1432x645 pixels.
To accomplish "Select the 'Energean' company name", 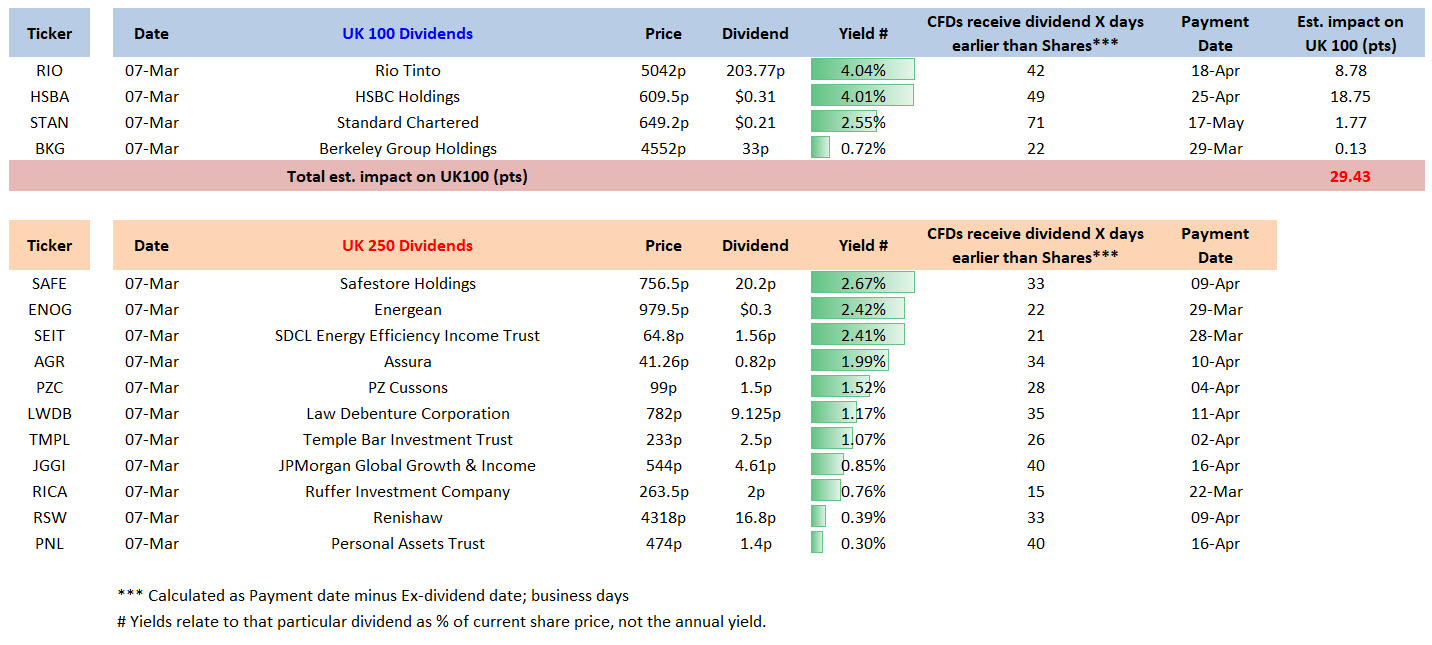I will coord(407,309).
